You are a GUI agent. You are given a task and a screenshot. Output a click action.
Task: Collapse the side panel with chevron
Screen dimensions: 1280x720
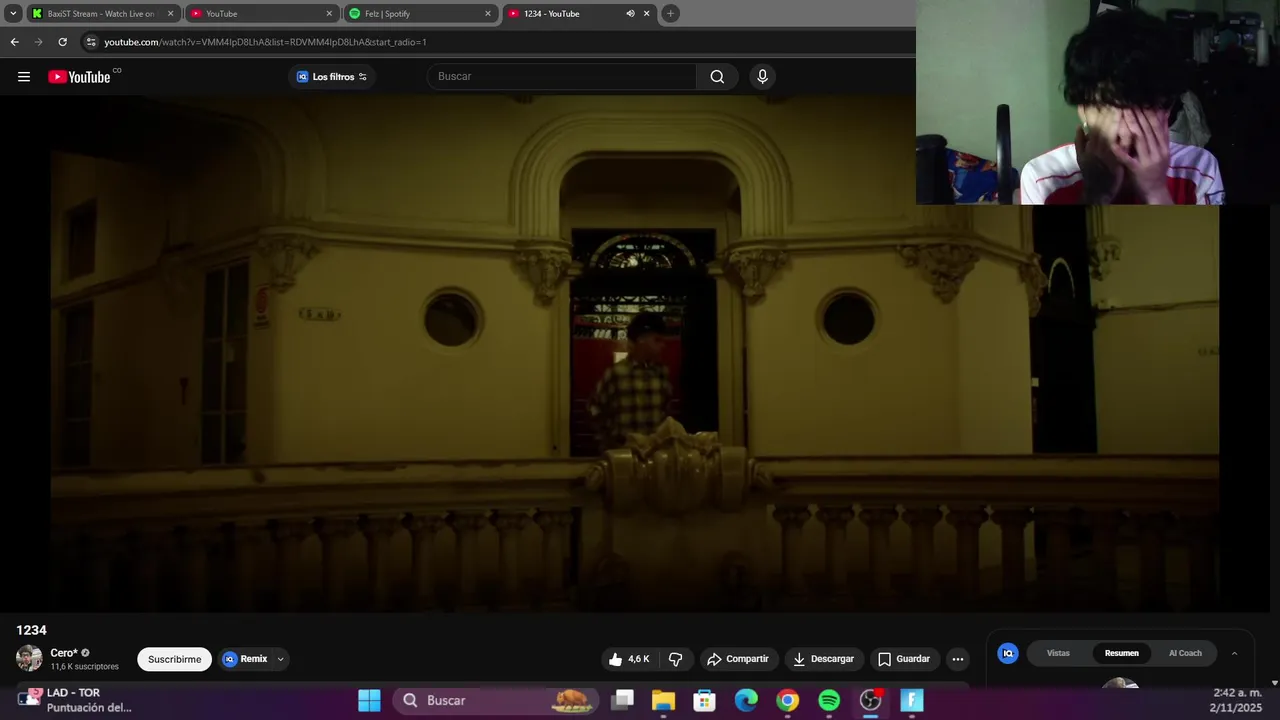tap(1234, 653)
